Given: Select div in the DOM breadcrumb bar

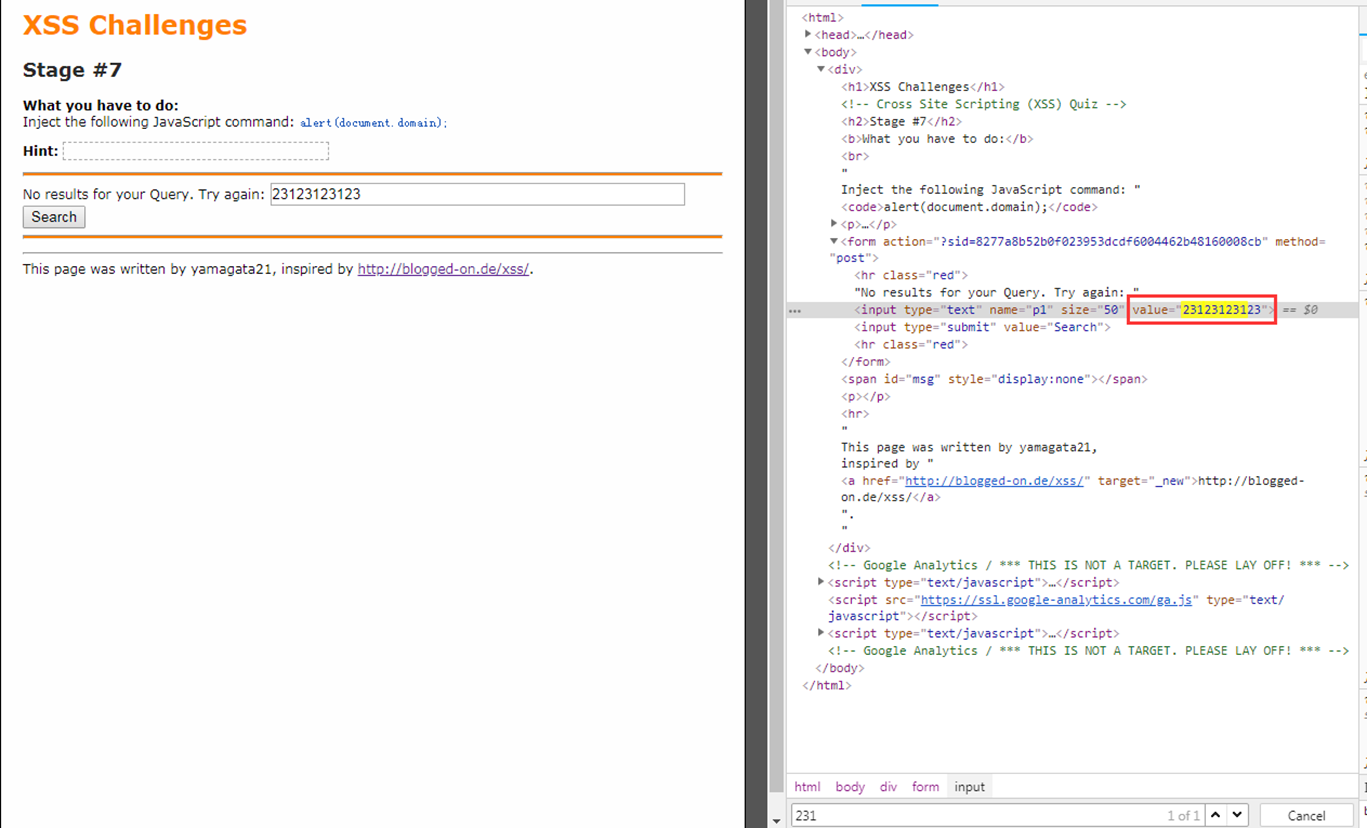Looking at the screenshot, I should [x=888, y=787].
